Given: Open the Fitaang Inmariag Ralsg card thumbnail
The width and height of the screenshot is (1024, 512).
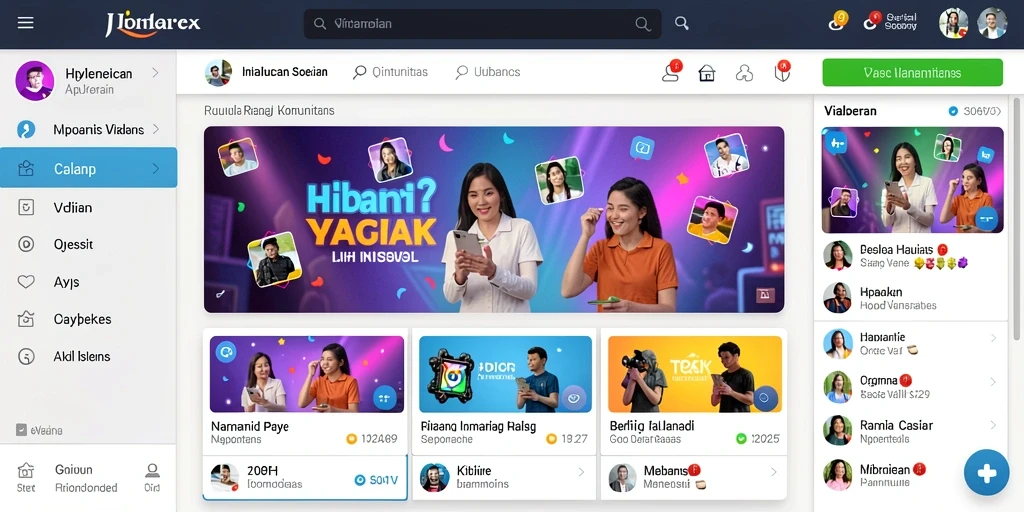Looking at the screenshot, I should pyautogui.click(x=505, y=374).
